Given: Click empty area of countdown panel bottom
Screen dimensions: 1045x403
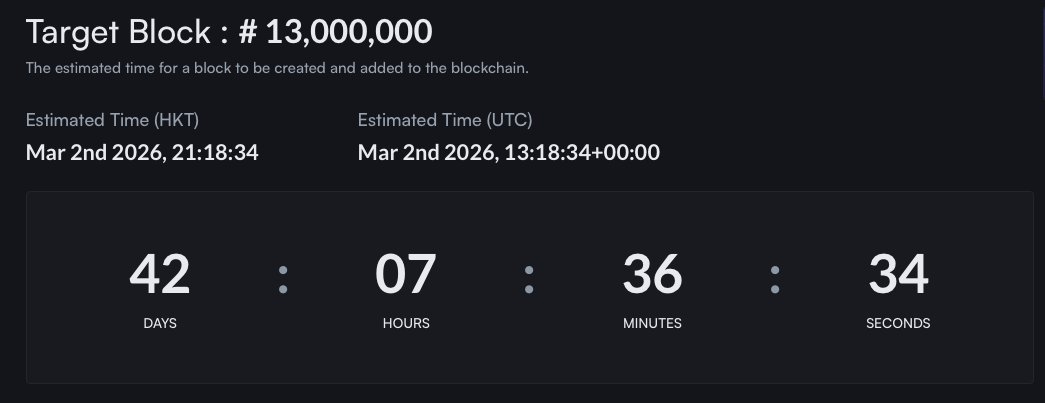Looking at the screenshot, I should tap(530, 362).
